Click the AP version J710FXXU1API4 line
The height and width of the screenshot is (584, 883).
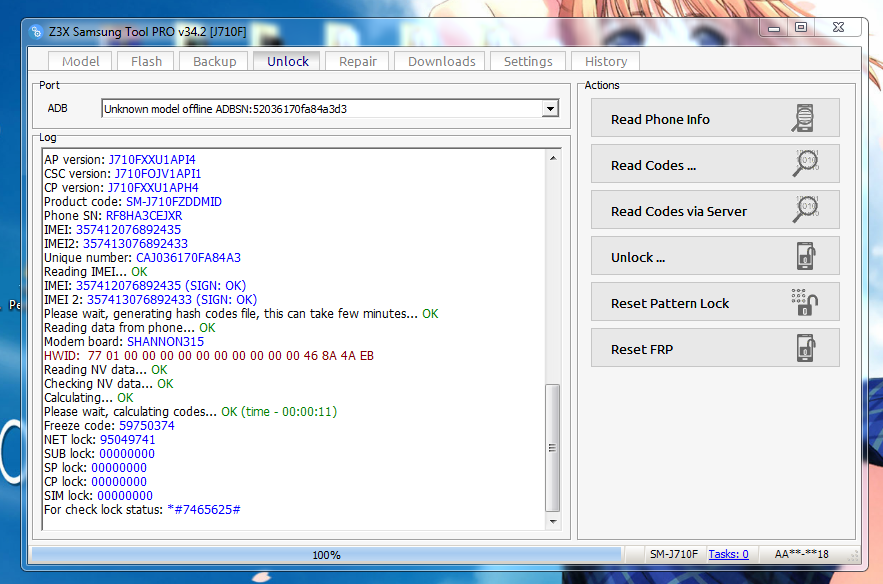click(120, 160)
